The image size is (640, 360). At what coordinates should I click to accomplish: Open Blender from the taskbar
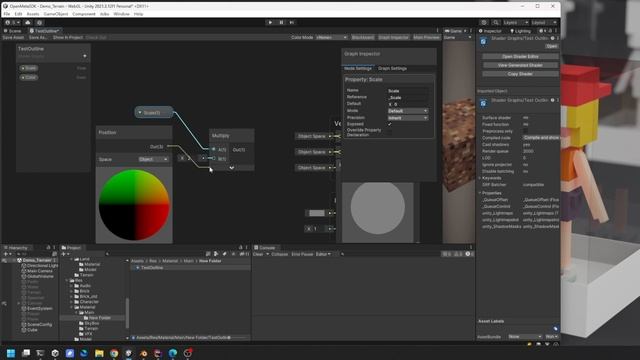tap(143, 353)
